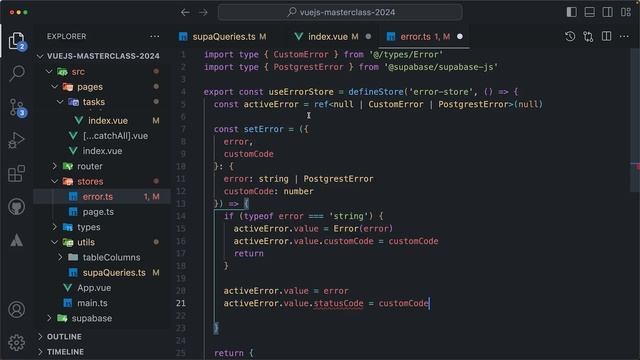The image size is (640, 360).
Task: Open App.vue file
Action: click(x=102, y=288)
